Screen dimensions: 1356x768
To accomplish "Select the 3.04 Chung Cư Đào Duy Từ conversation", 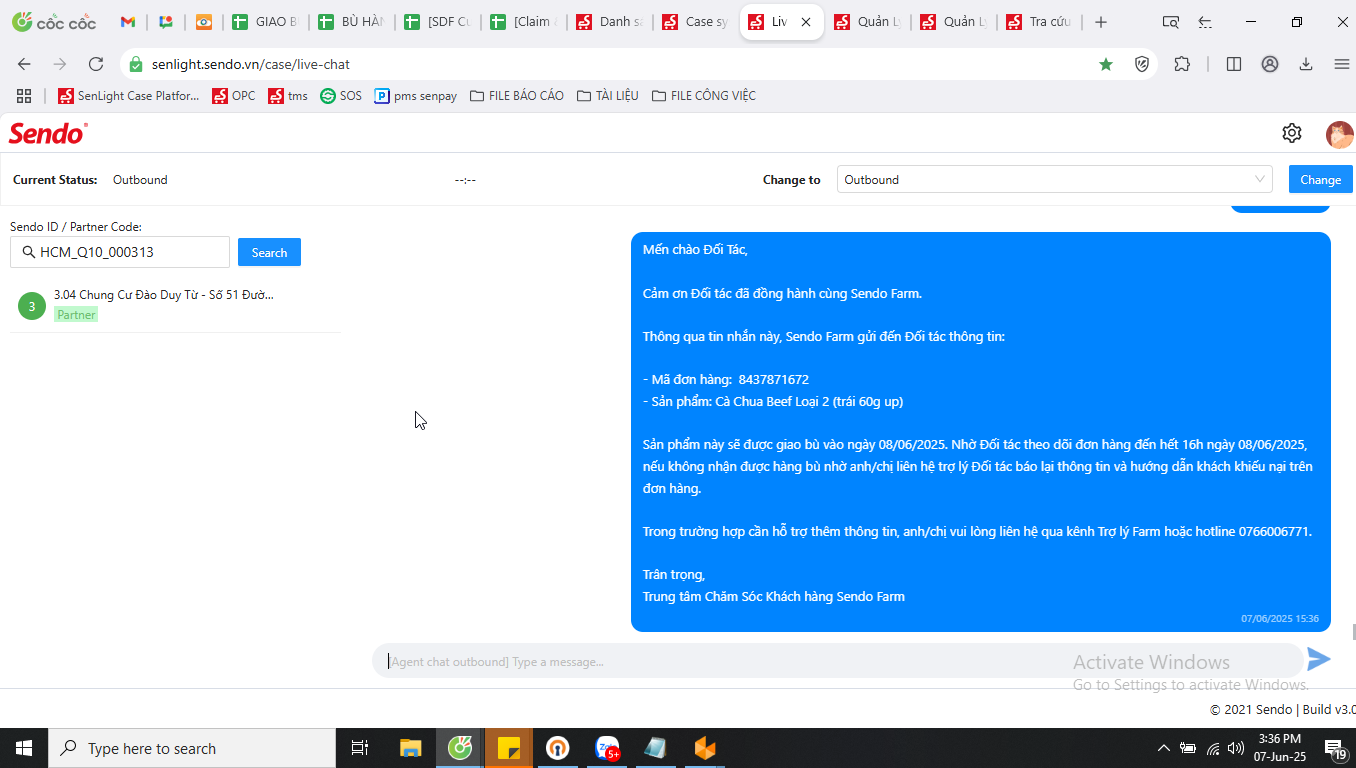I will coord(175,305).
